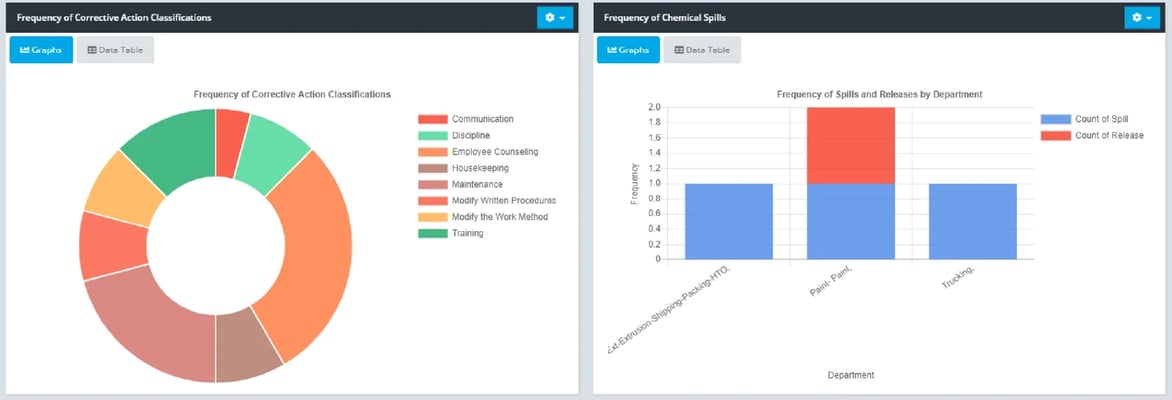Click Training legend color swatch
Screen dimensions: 1172x400
tap(432, 233)
